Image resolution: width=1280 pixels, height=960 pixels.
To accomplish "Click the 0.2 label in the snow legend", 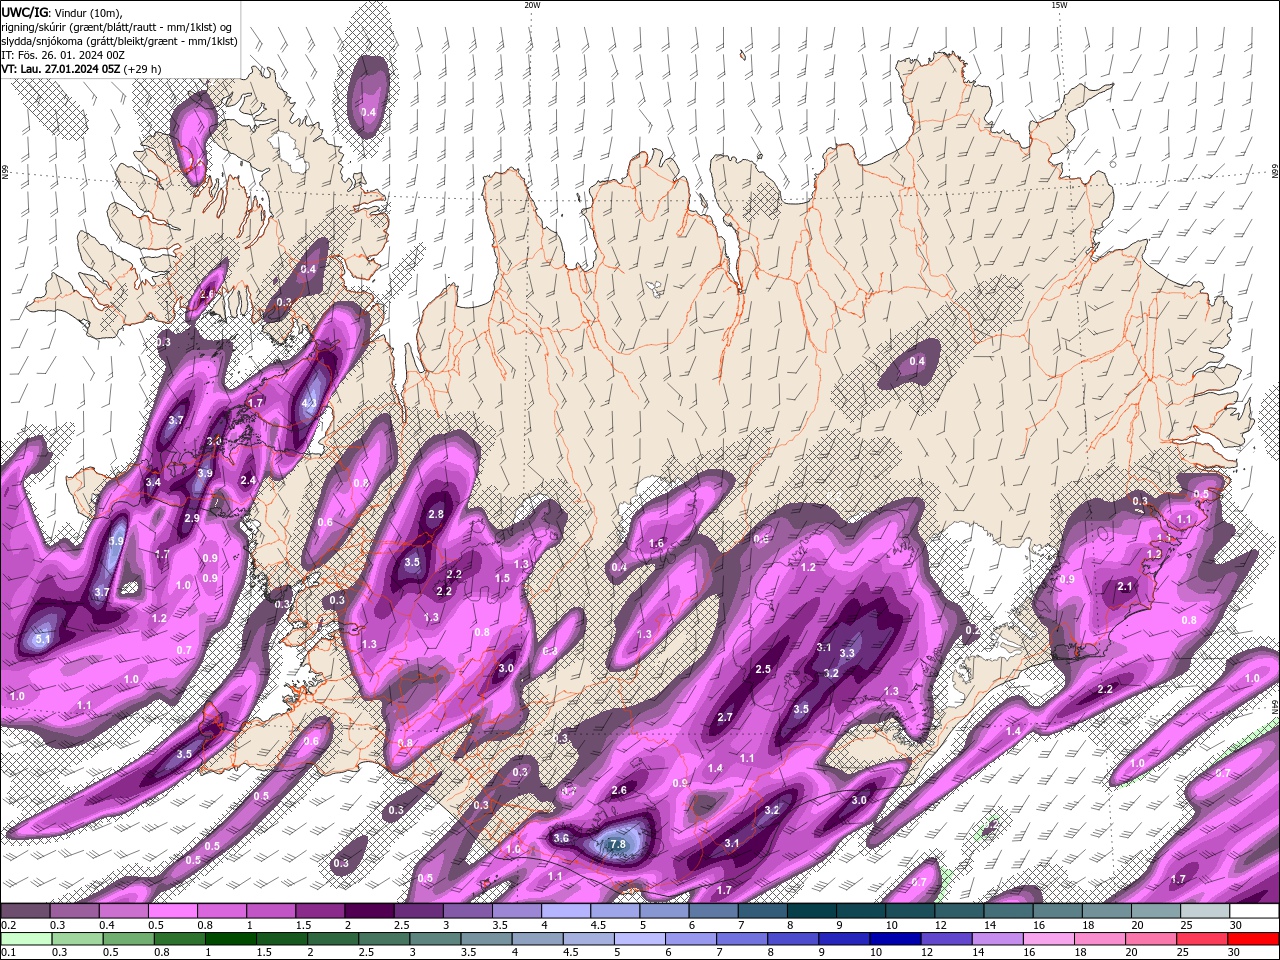I will coord(8,925).
